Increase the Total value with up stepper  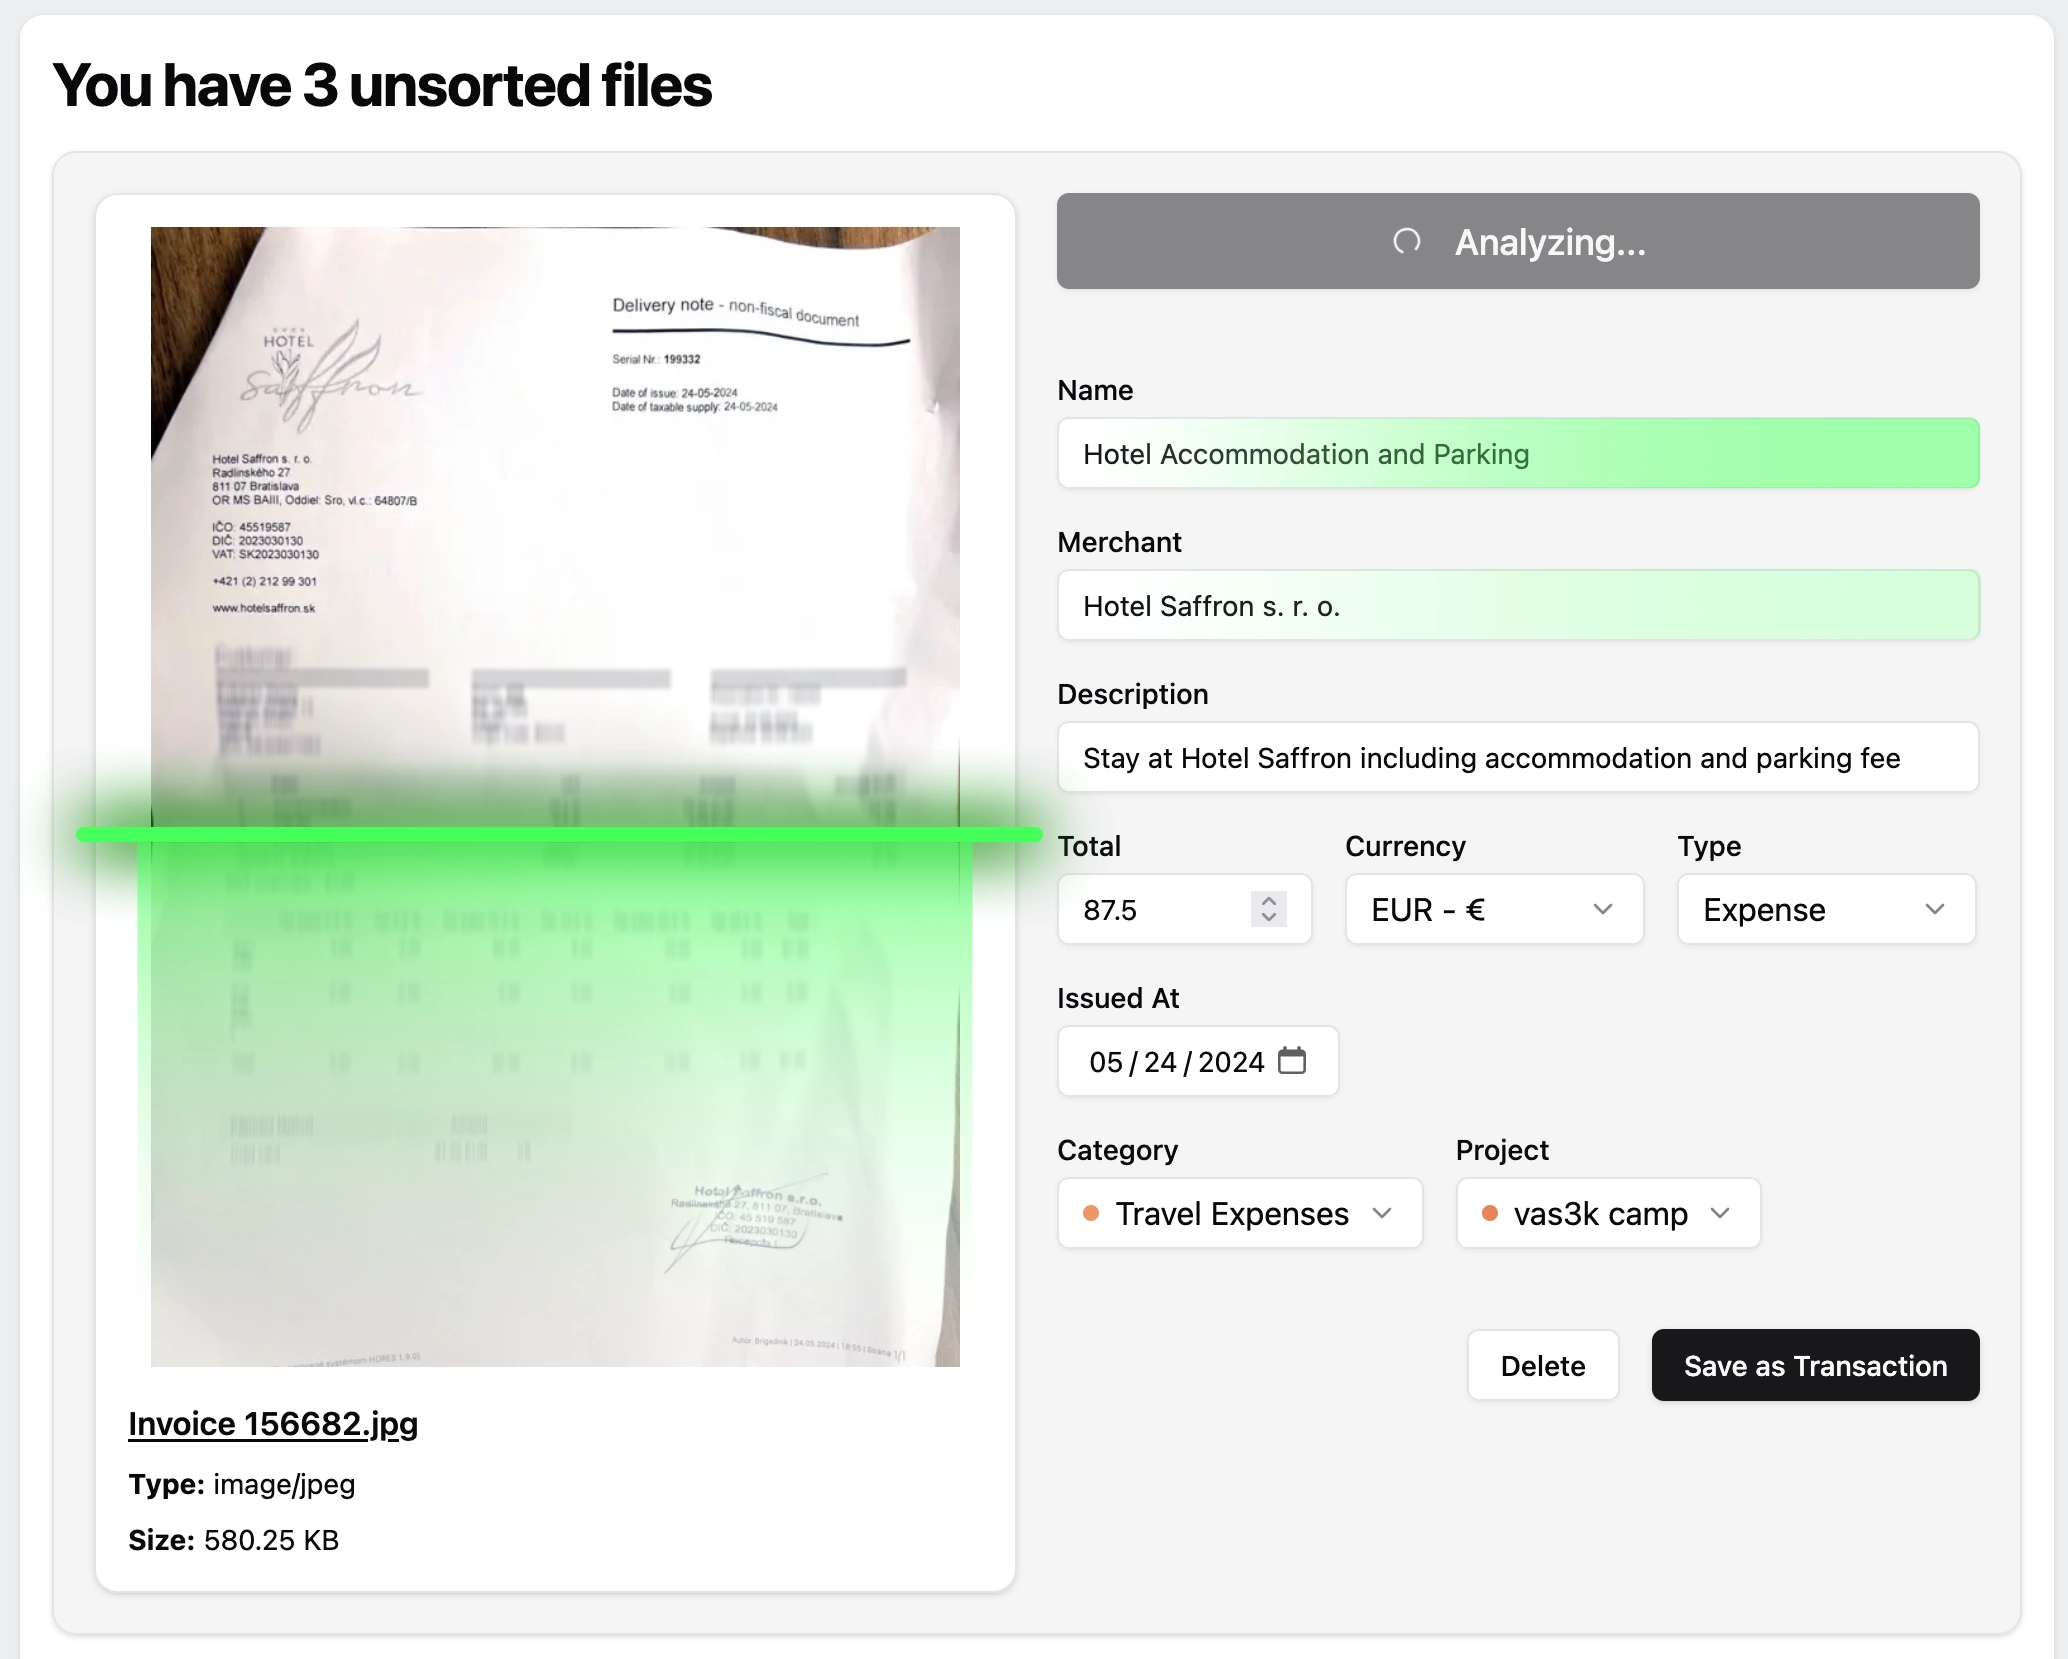tap(1268, 900)
